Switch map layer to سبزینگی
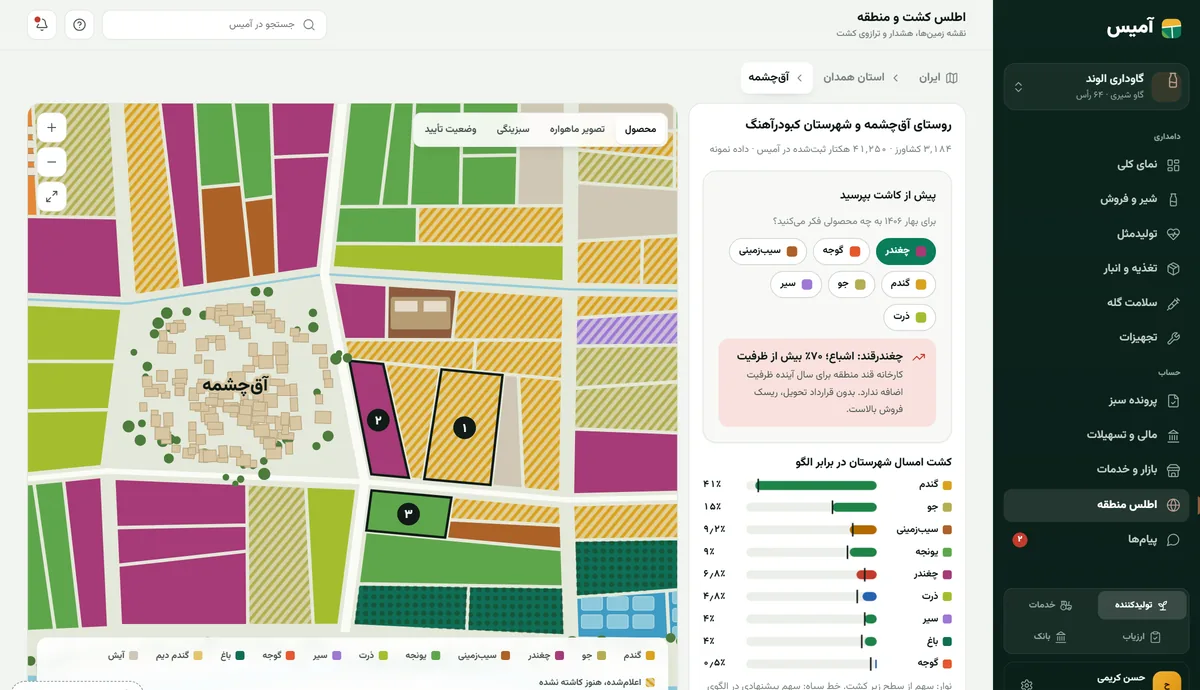 tap(513, 129)
